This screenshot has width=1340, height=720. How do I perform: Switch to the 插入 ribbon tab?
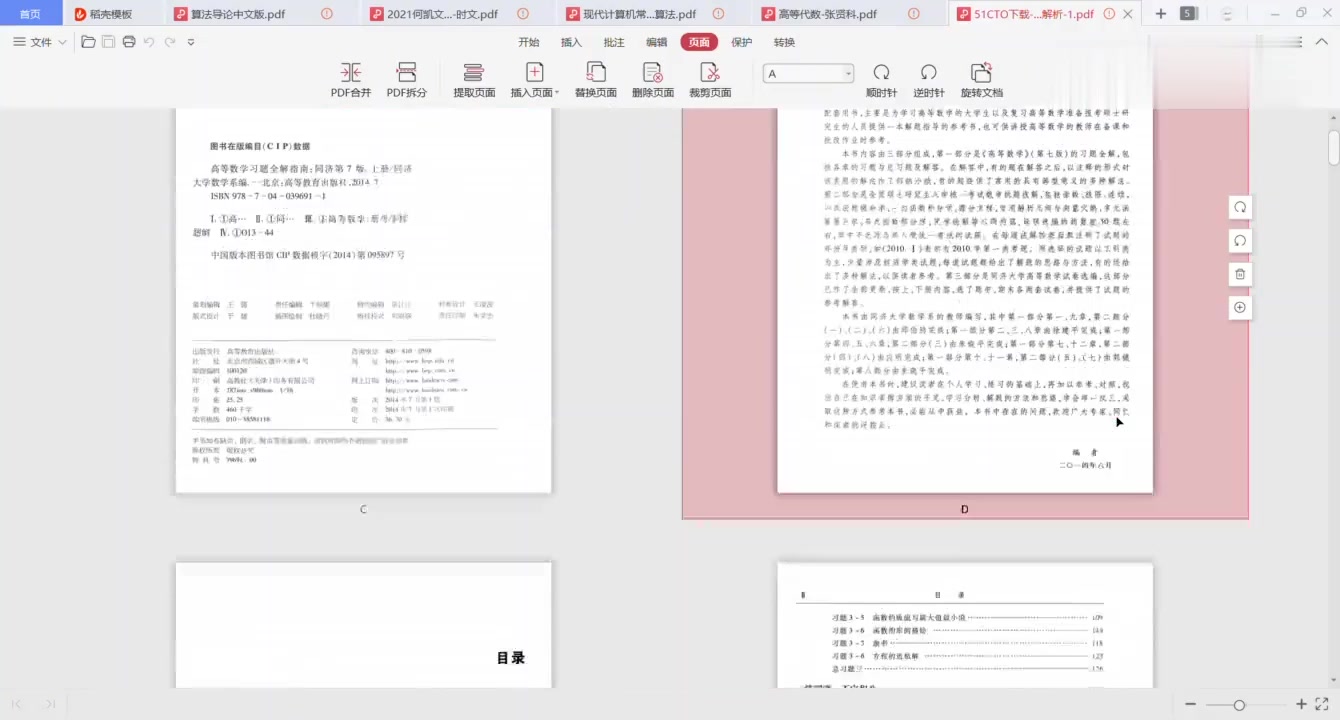[x=571, y=42]
